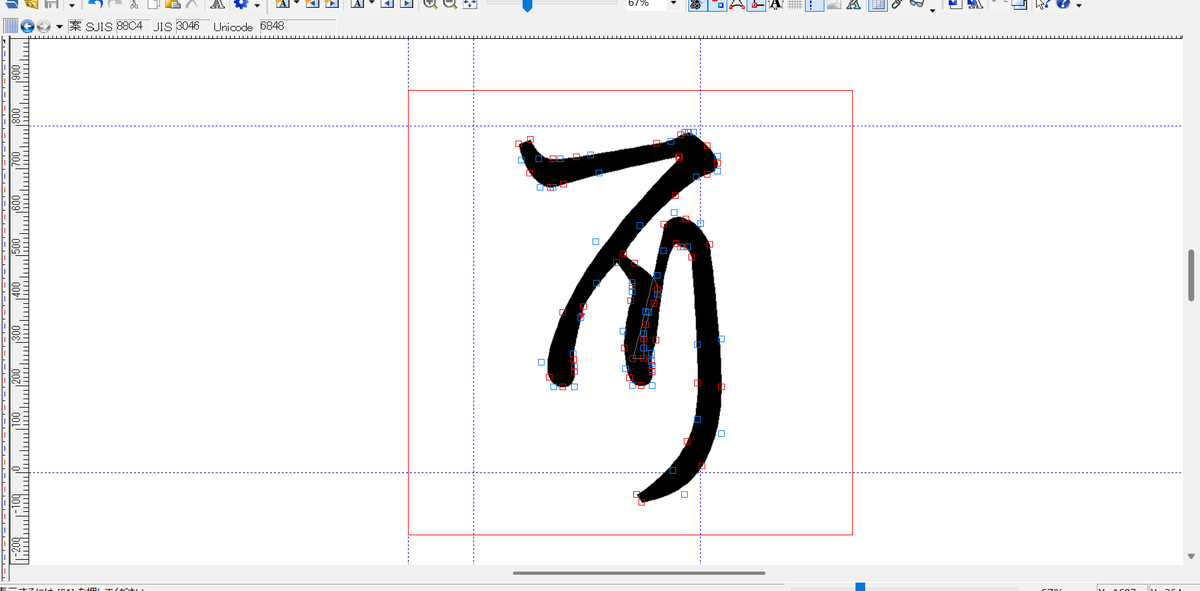Click the horizontal scrollbar thumb below canvas
1200x591 pixels.
point(639,573)
